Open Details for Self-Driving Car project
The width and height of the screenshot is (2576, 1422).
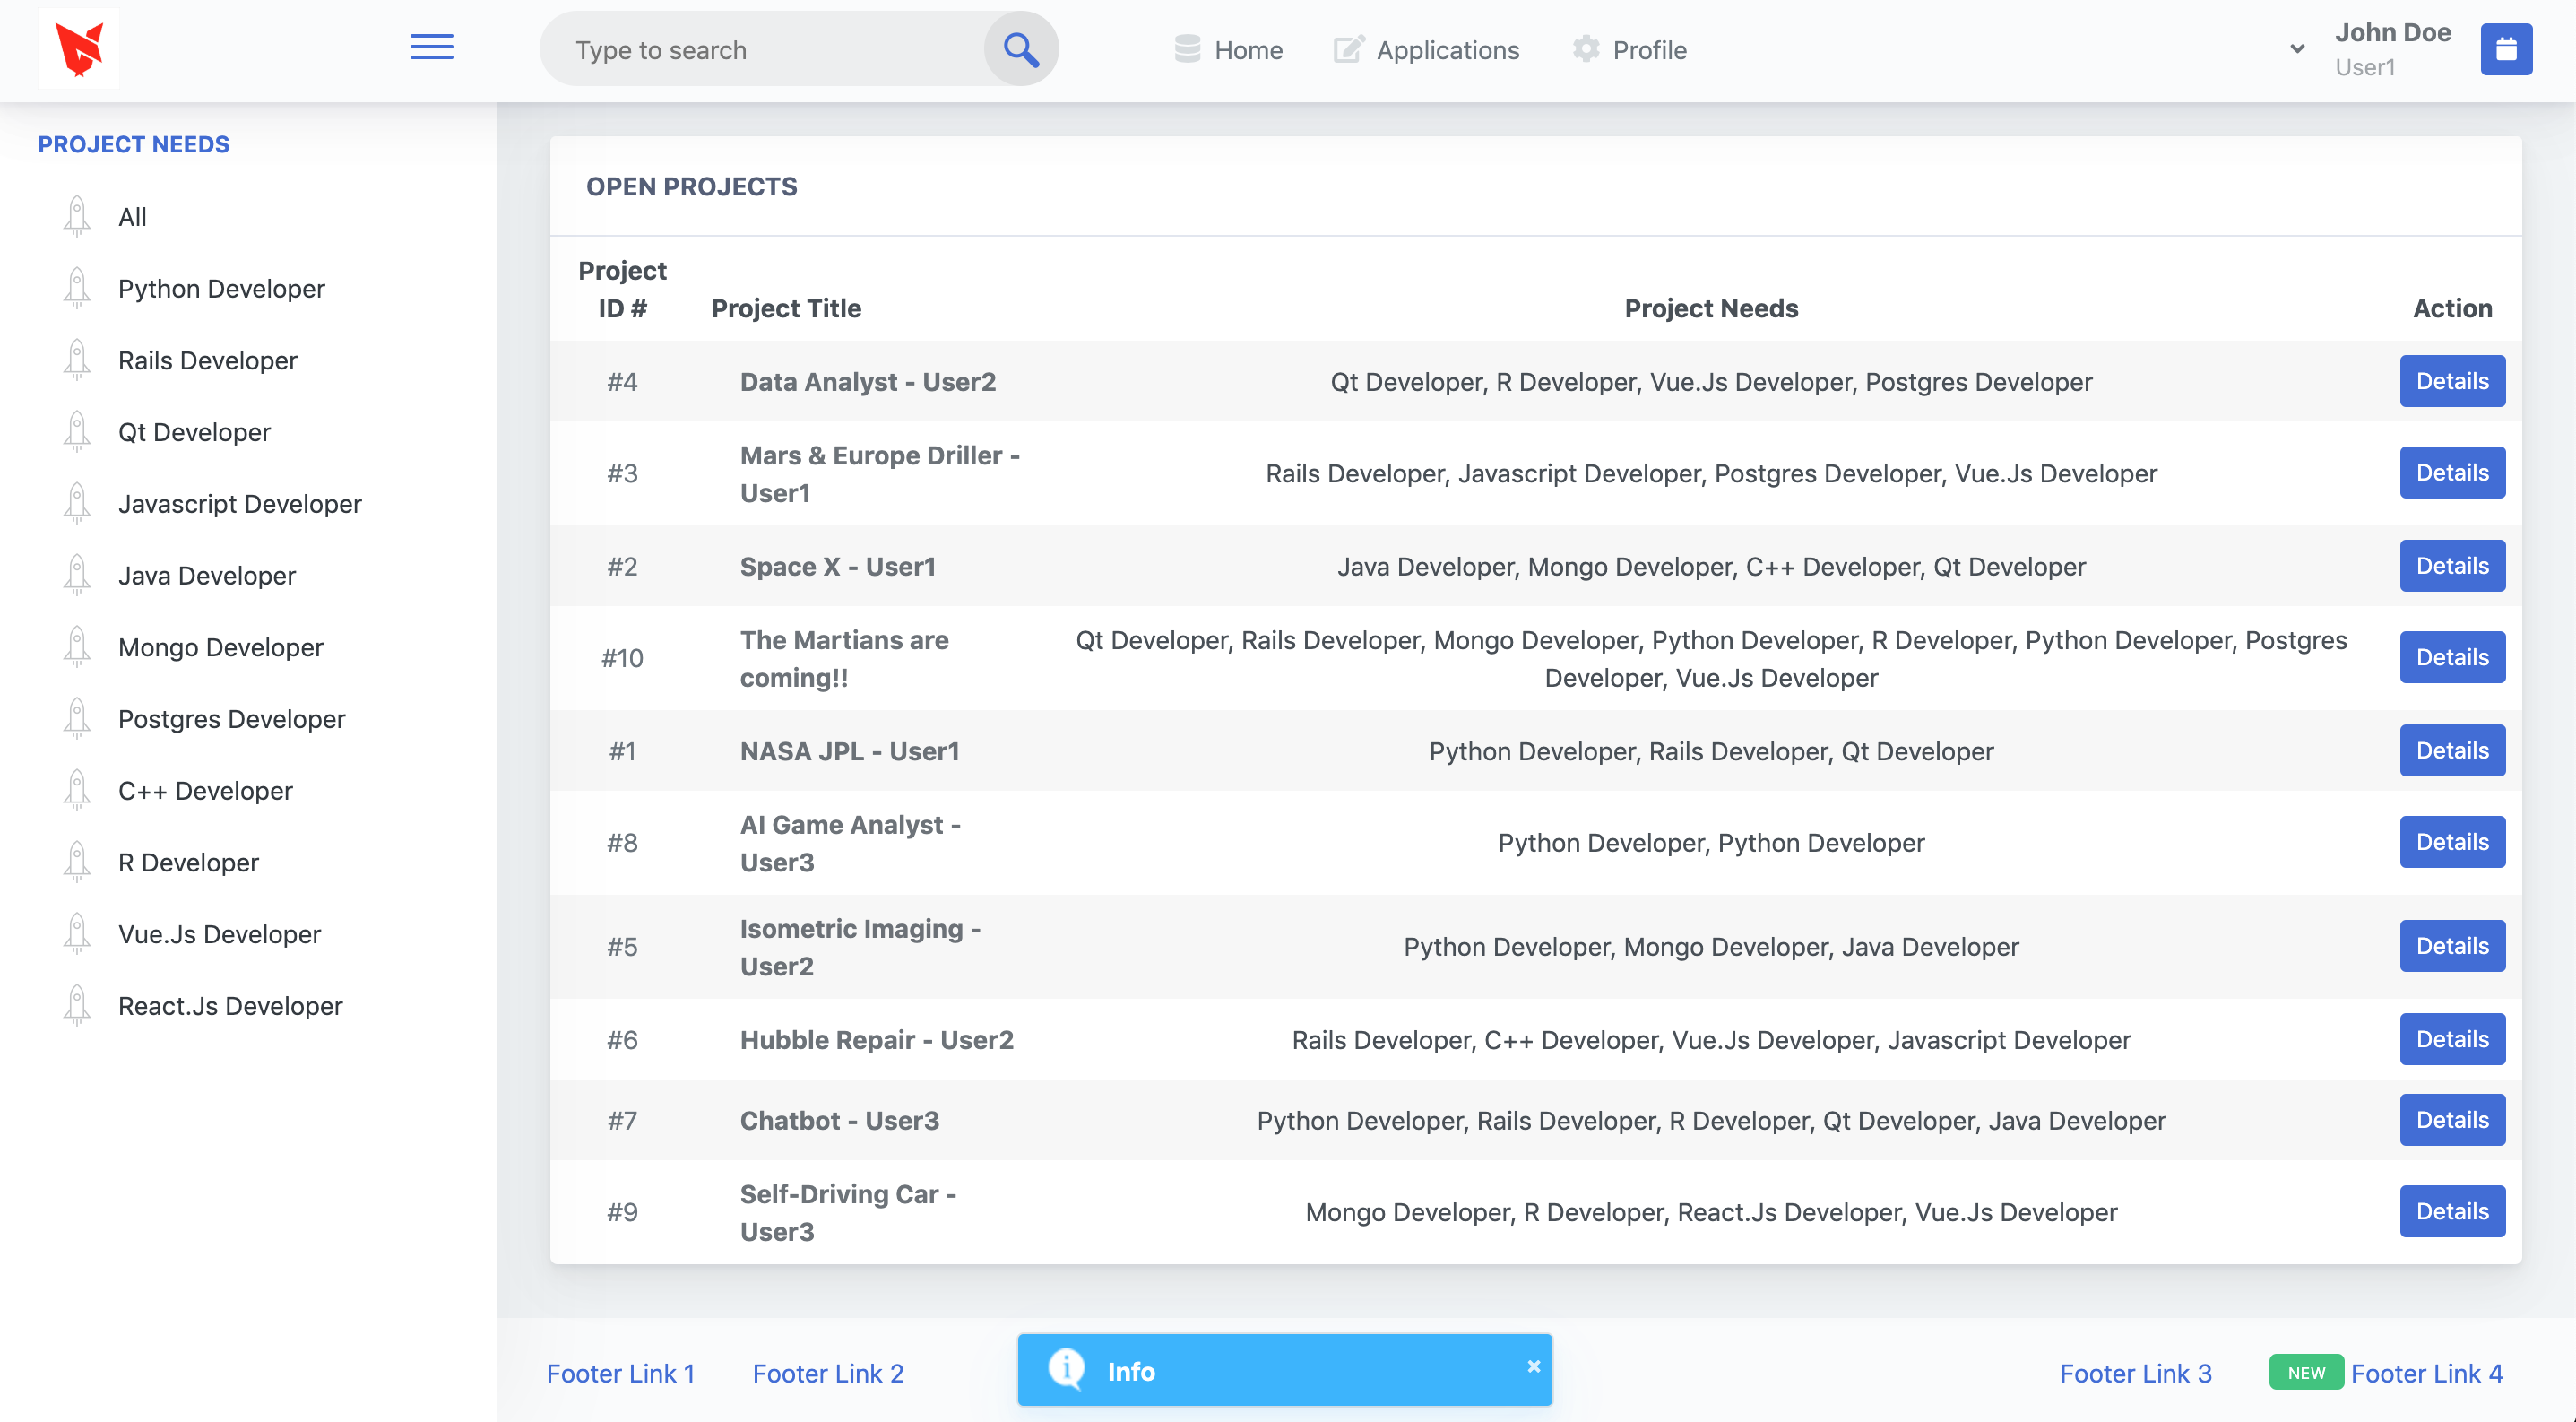coord(2451,1211)
